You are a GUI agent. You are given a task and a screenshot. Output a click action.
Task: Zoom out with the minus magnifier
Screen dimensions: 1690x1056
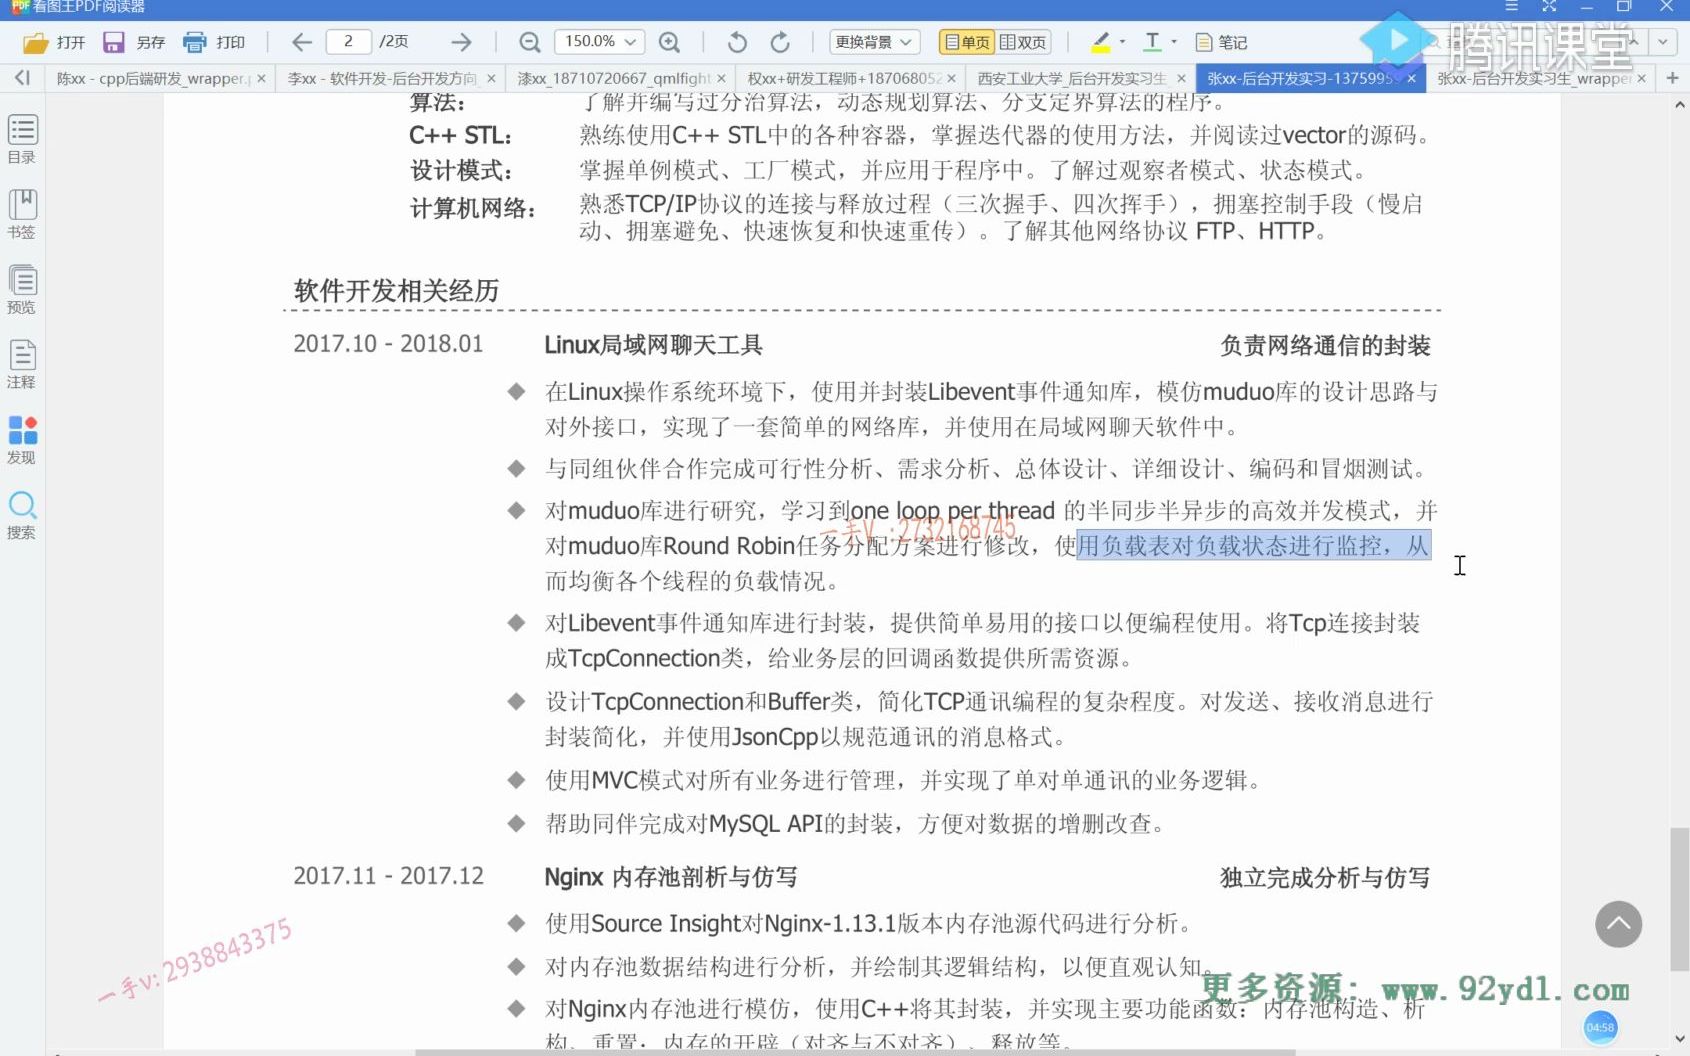pos(530,42)
